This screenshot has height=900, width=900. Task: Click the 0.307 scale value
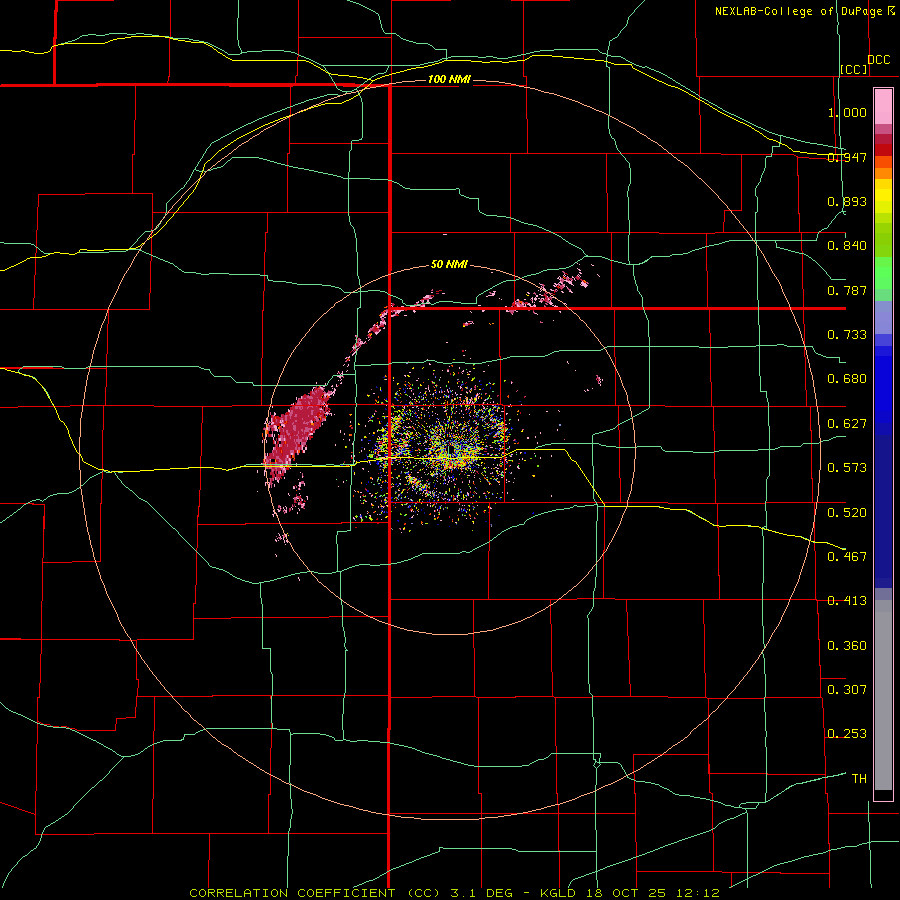coord(847,690)
